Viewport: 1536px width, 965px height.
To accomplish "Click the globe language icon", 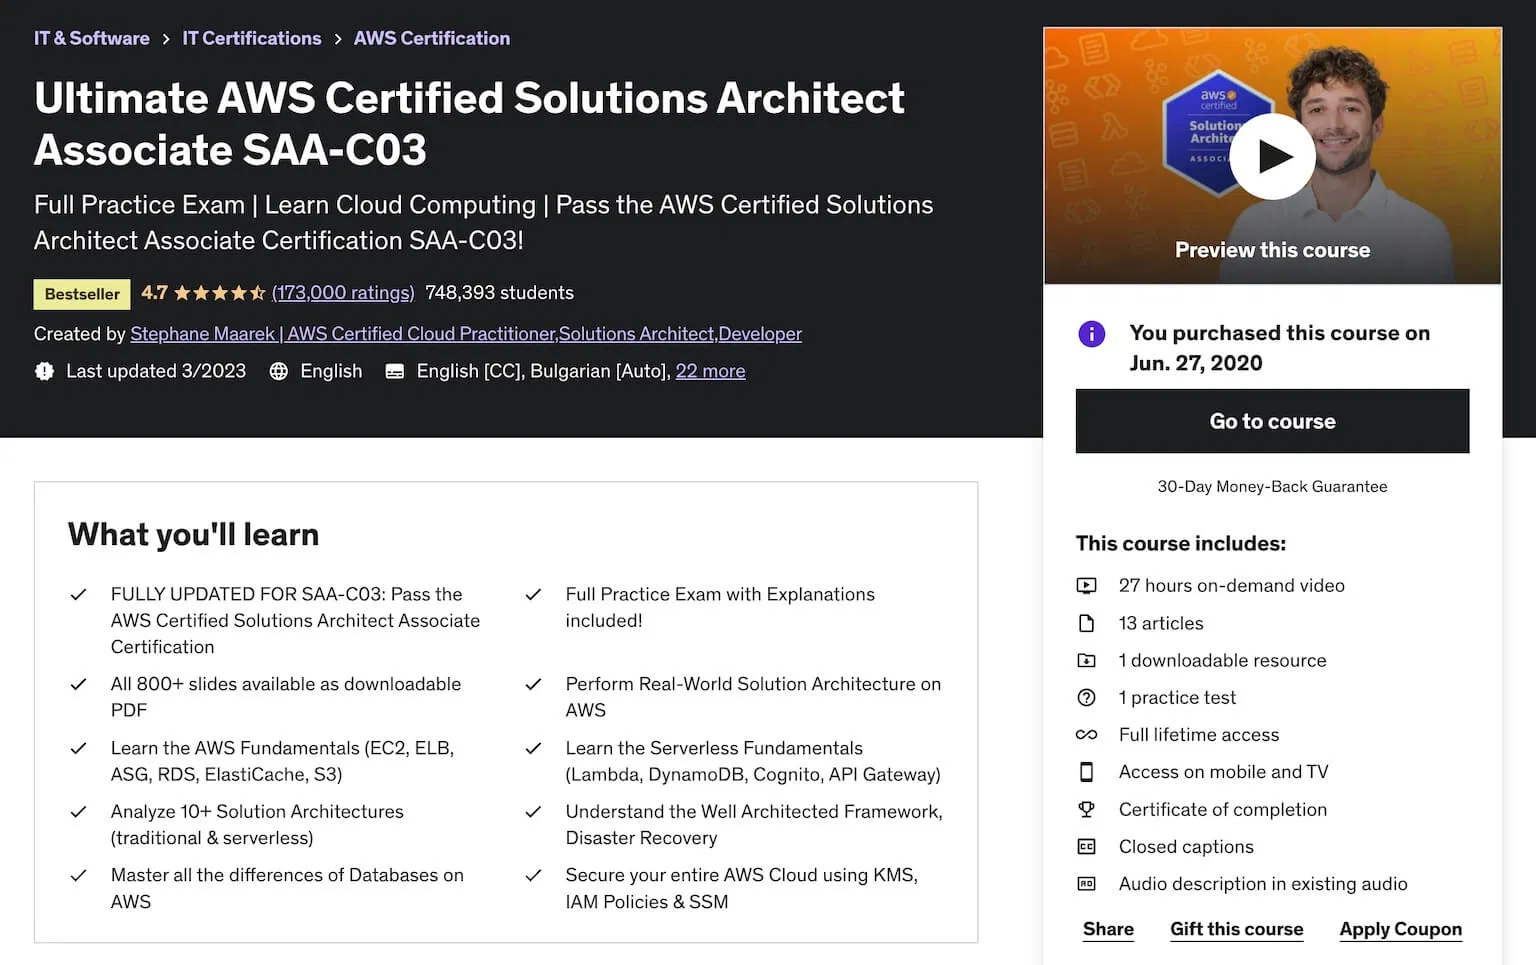I will coord(279,371).
